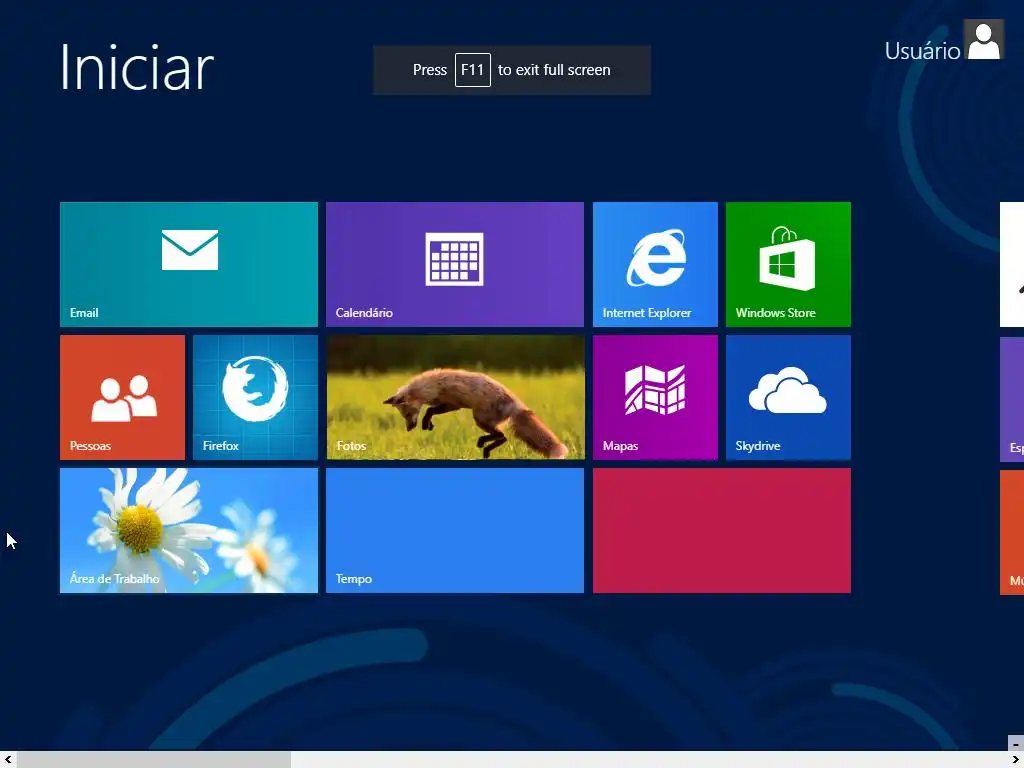Click the horizontal scrollbar left arrow
This screenshot has height=768, width=1024.
8,760
